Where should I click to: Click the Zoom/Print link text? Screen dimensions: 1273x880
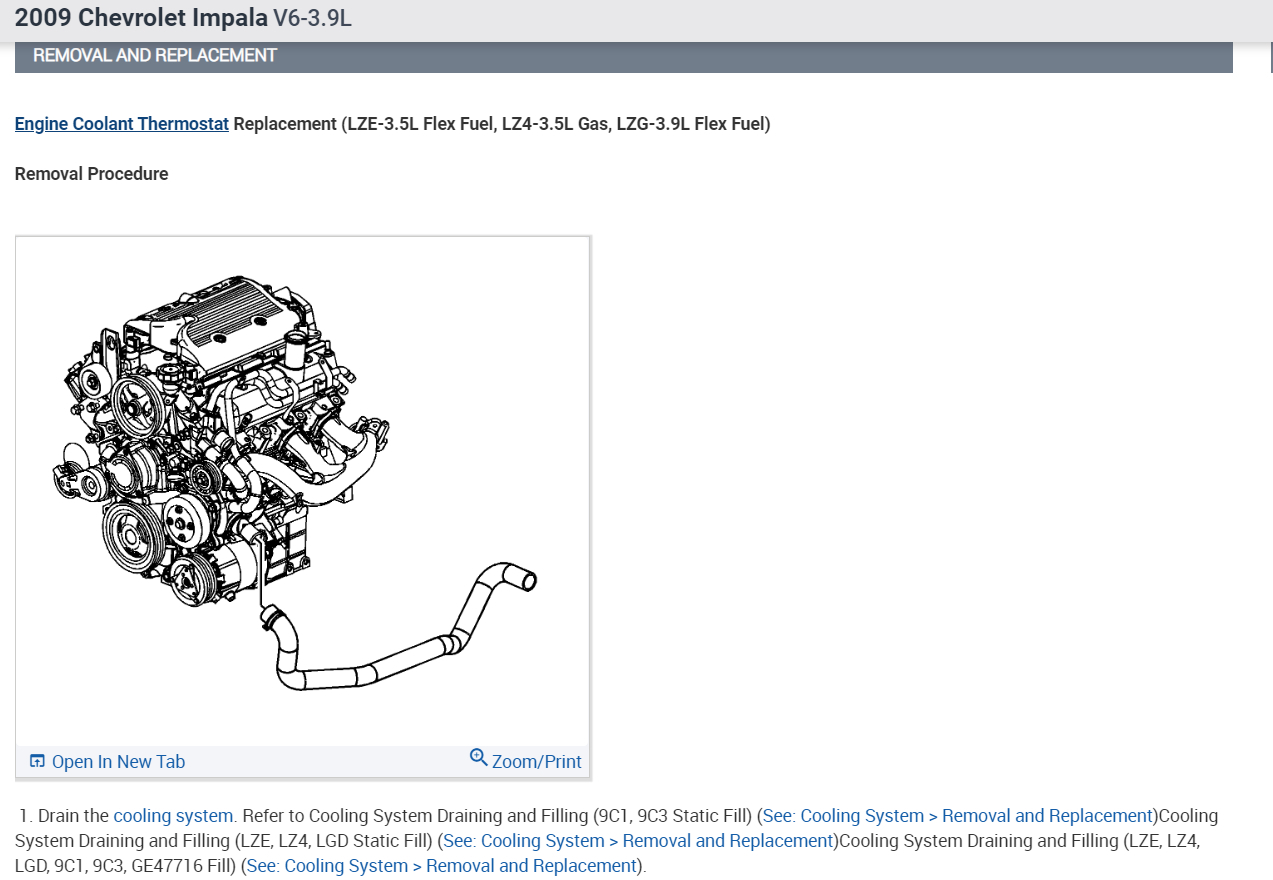click(x=537, y=762)
